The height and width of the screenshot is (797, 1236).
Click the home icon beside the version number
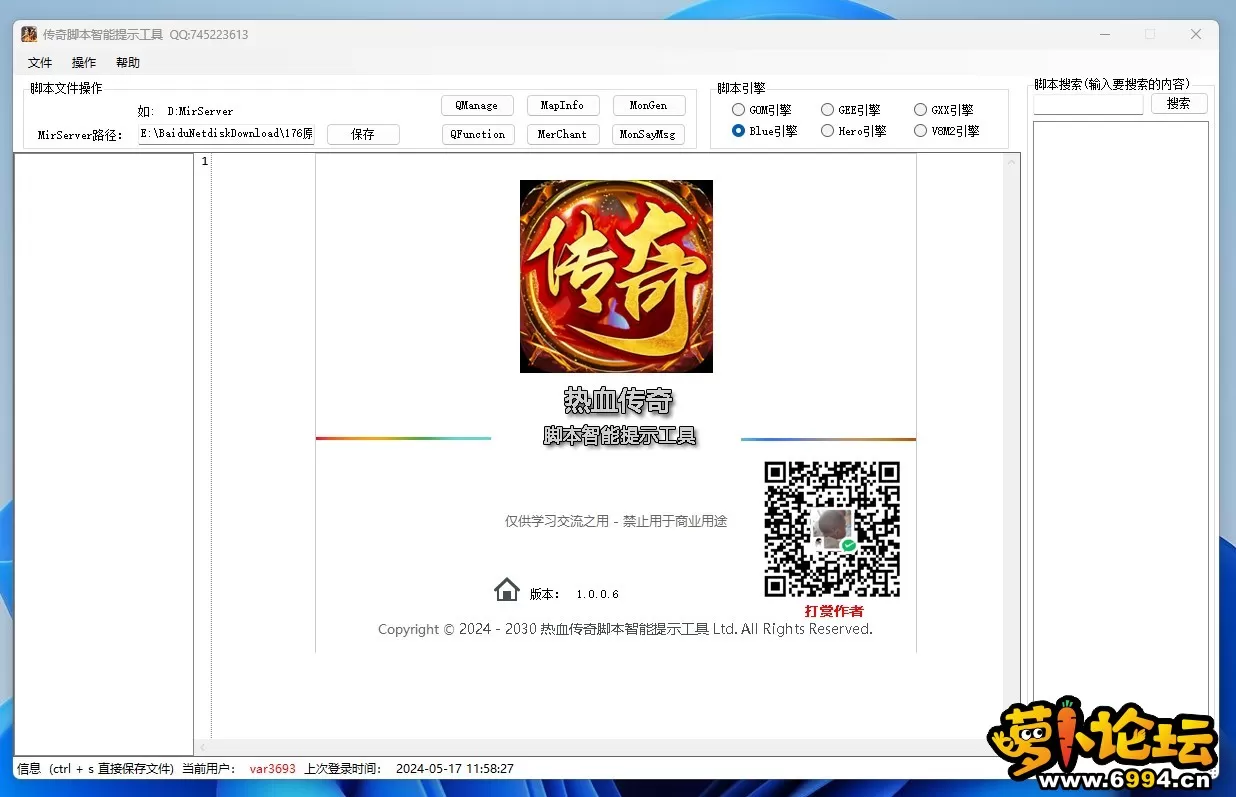[507, 590]
